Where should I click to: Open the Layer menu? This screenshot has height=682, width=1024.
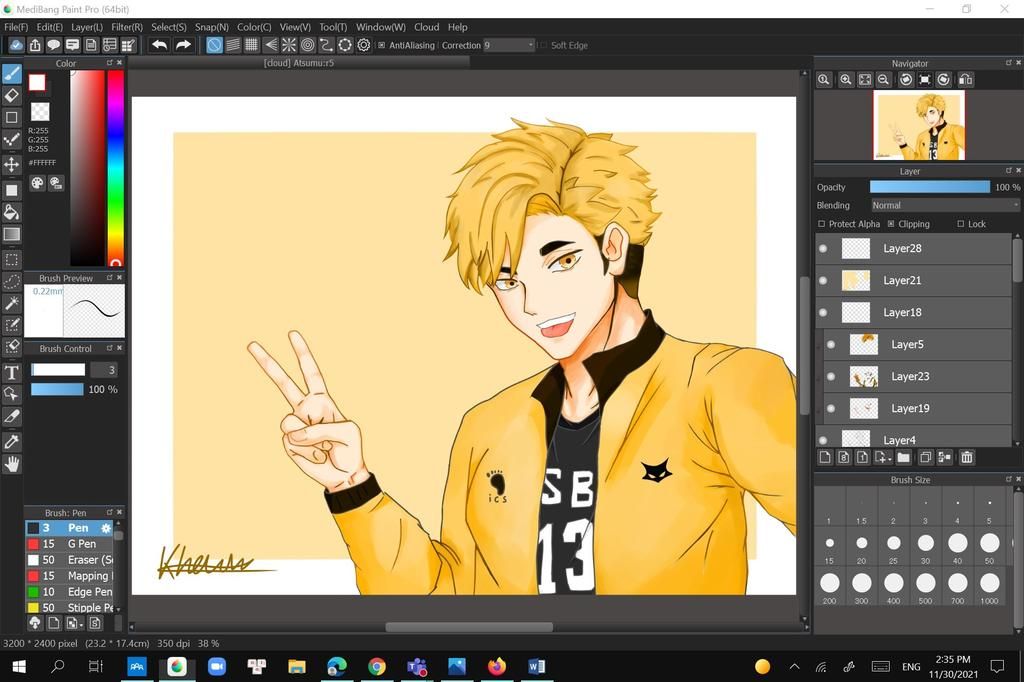pos(87,27)
